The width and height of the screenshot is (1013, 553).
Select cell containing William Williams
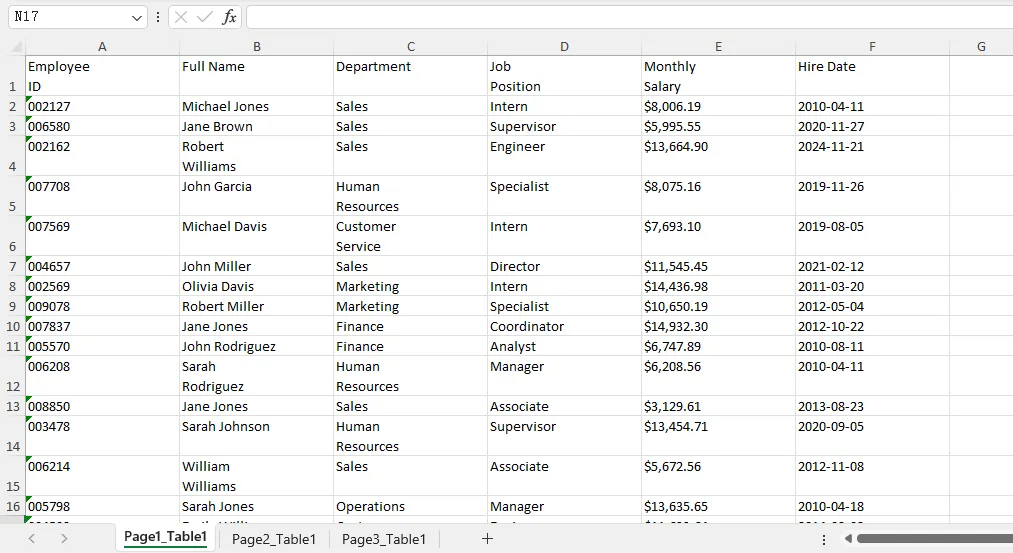click(x=256, y=476)
